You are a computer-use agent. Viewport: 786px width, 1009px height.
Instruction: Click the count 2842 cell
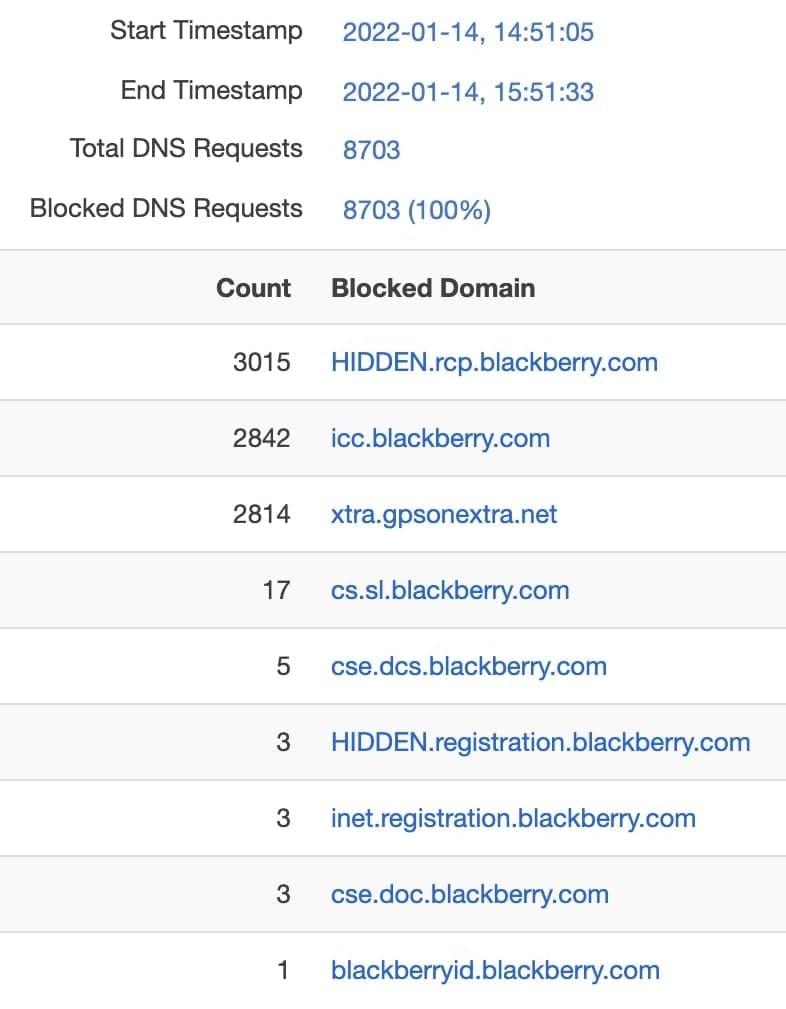(261, 438)
